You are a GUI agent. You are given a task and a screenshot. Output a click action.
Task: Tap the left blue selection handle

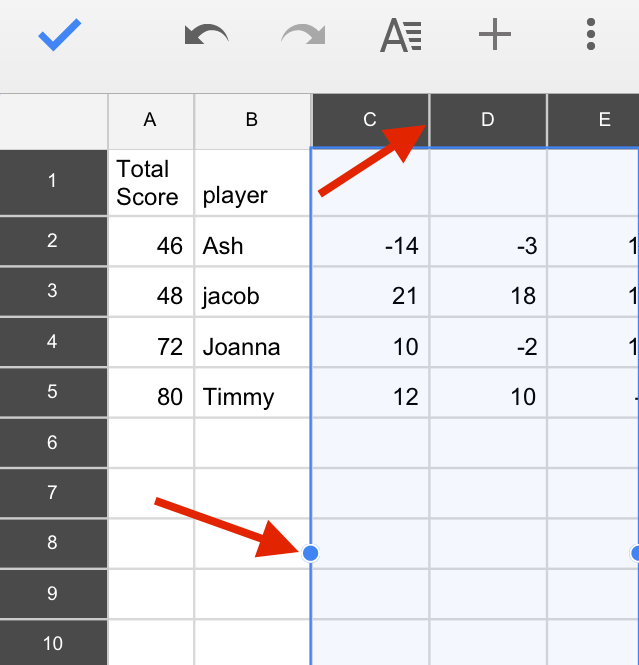click(311, 553)
